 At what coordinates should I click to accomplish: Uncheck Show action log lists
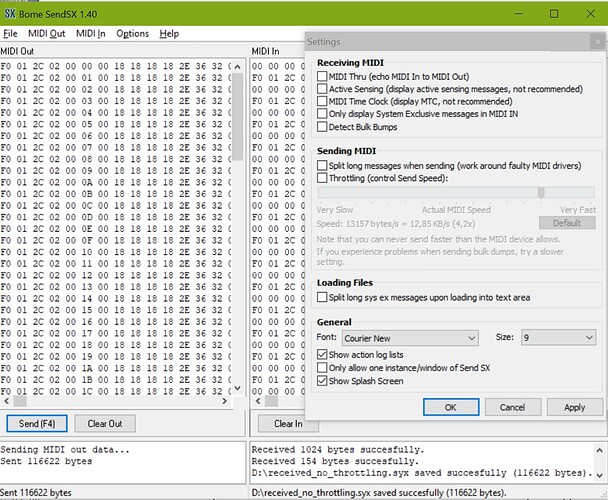(322, 354)
